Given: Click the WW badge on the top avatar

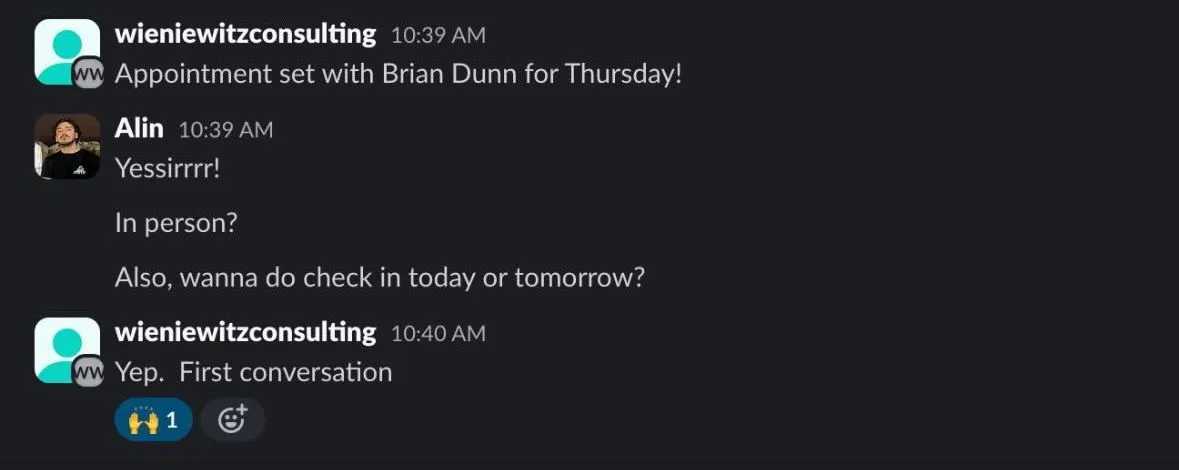Looking at the screenshot, I should point(89,74).
